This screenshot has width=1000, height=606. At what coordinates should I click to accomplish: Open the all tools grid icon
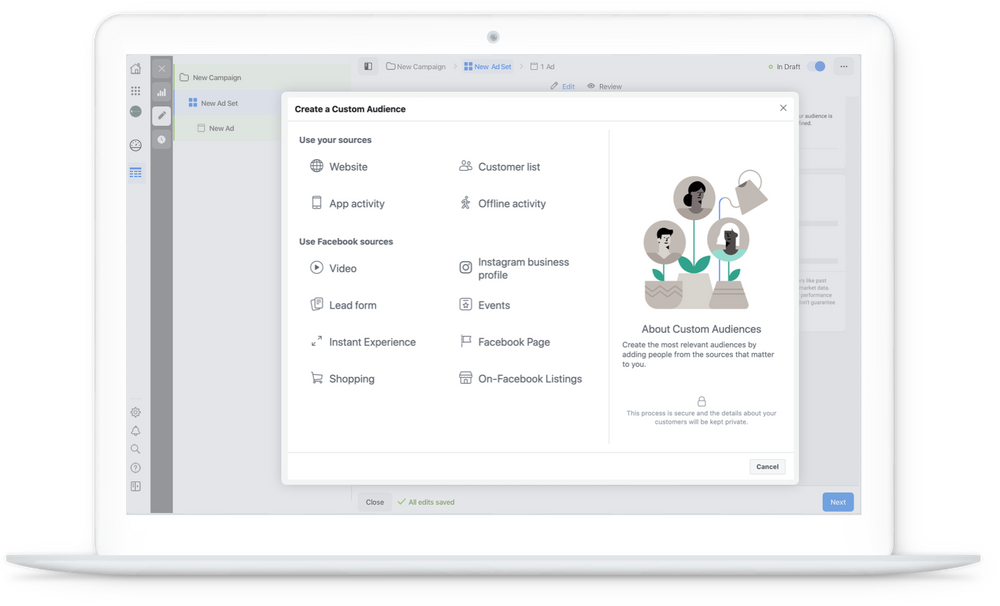coord(136,91)
